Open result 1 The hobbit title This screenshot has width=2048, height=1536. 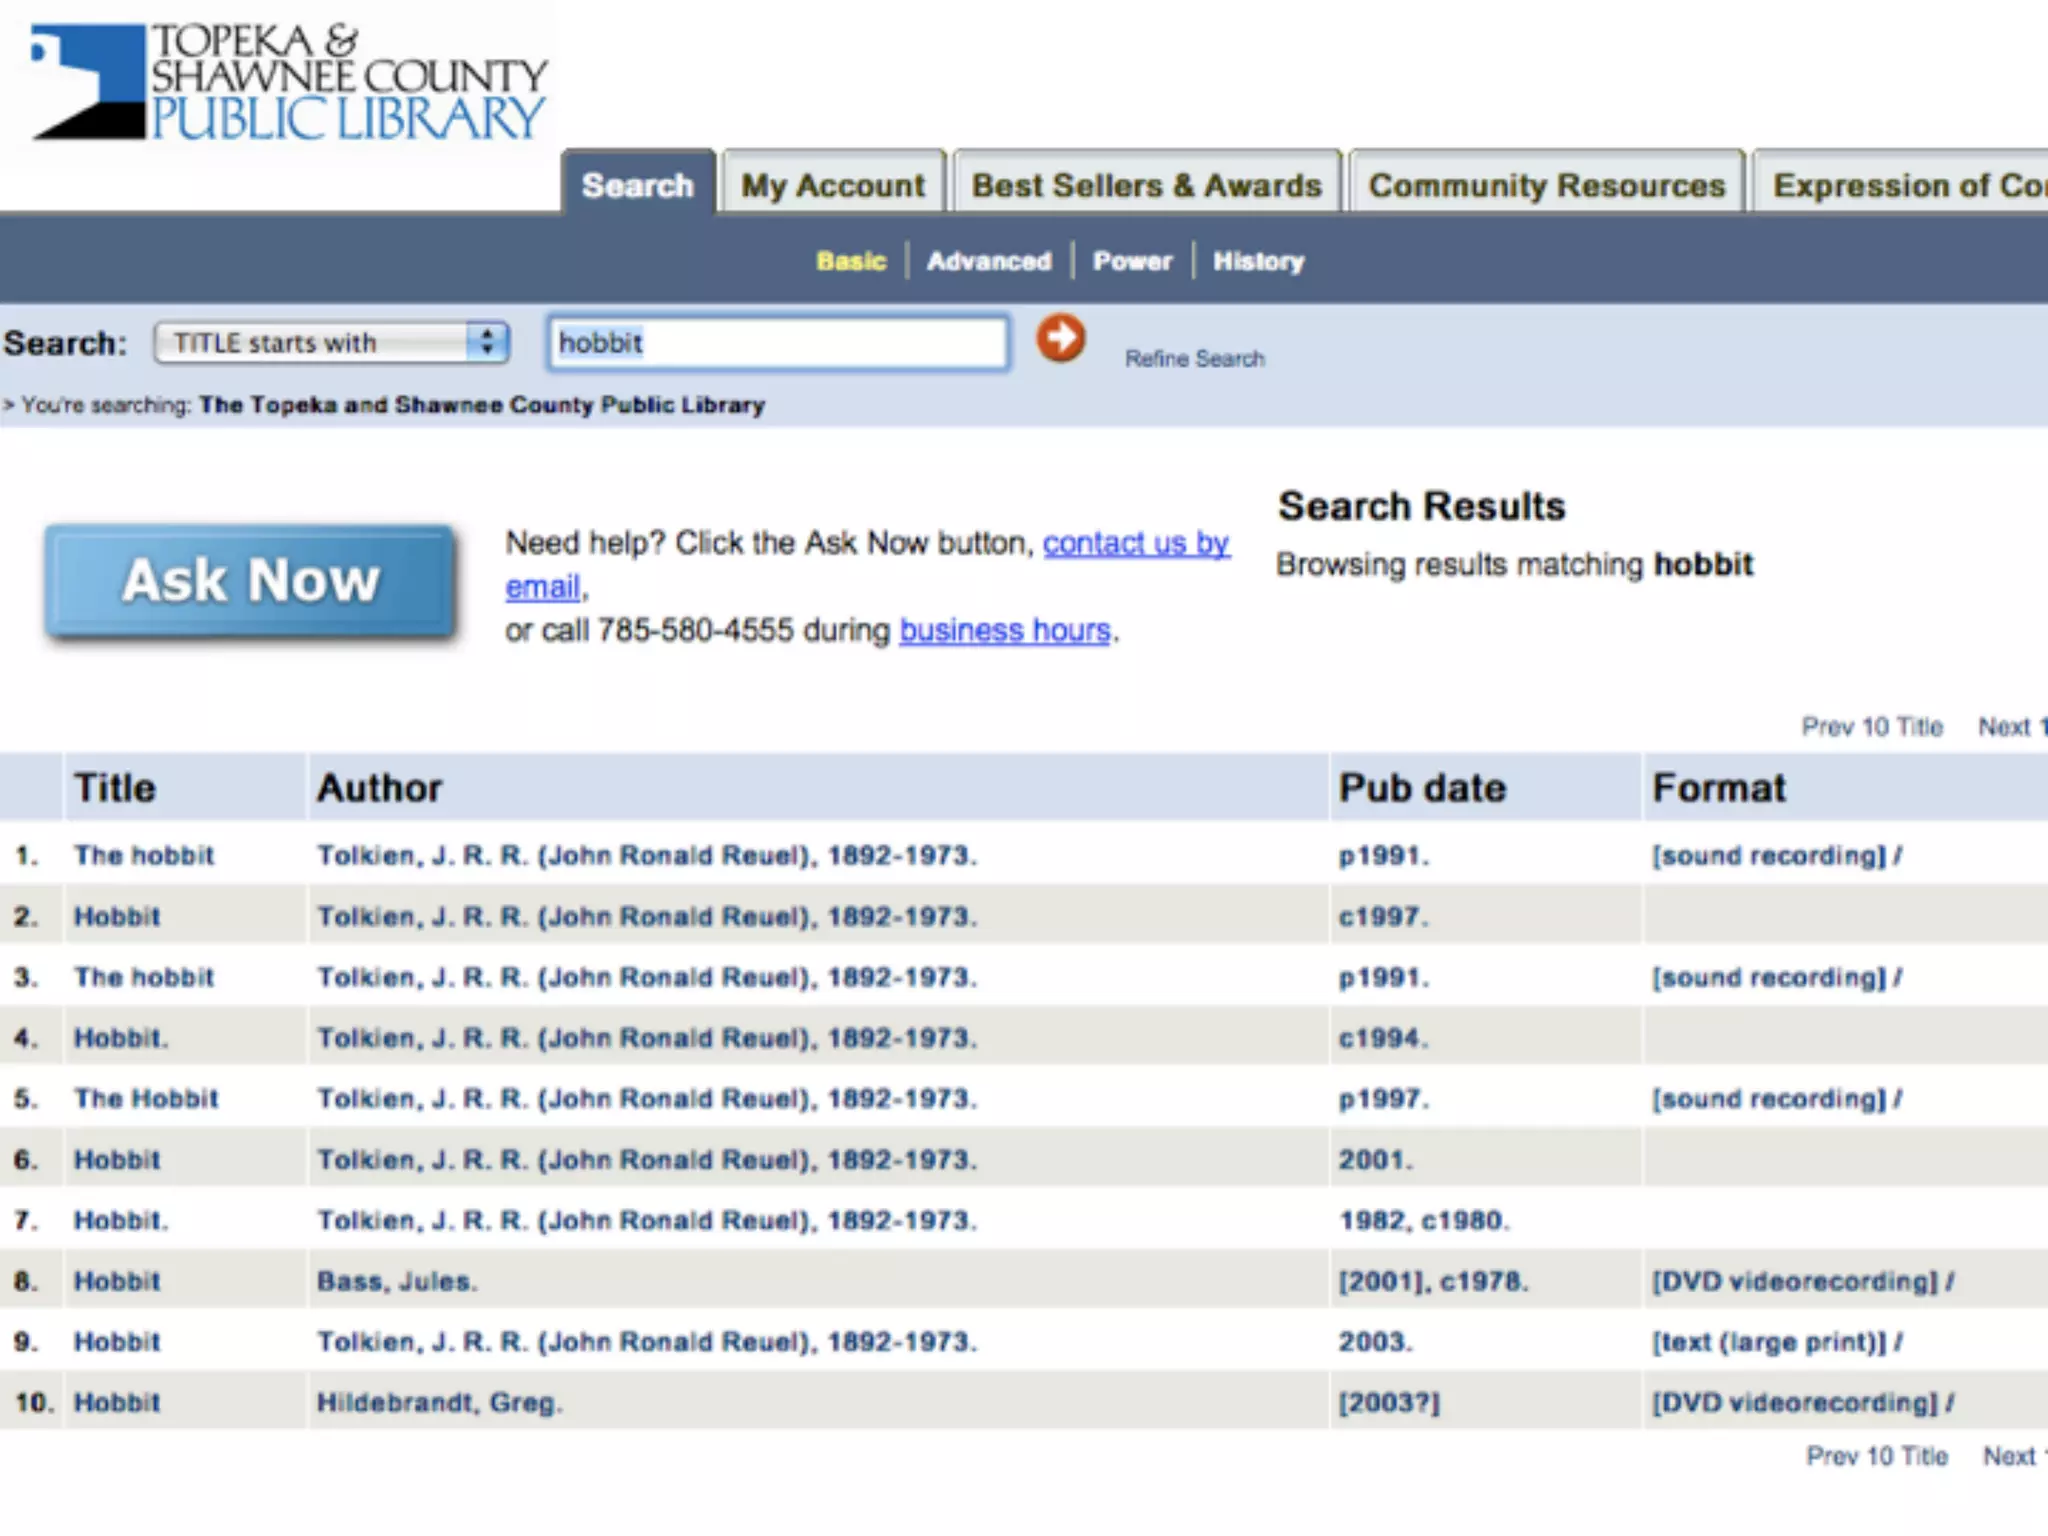coord(144,856)
